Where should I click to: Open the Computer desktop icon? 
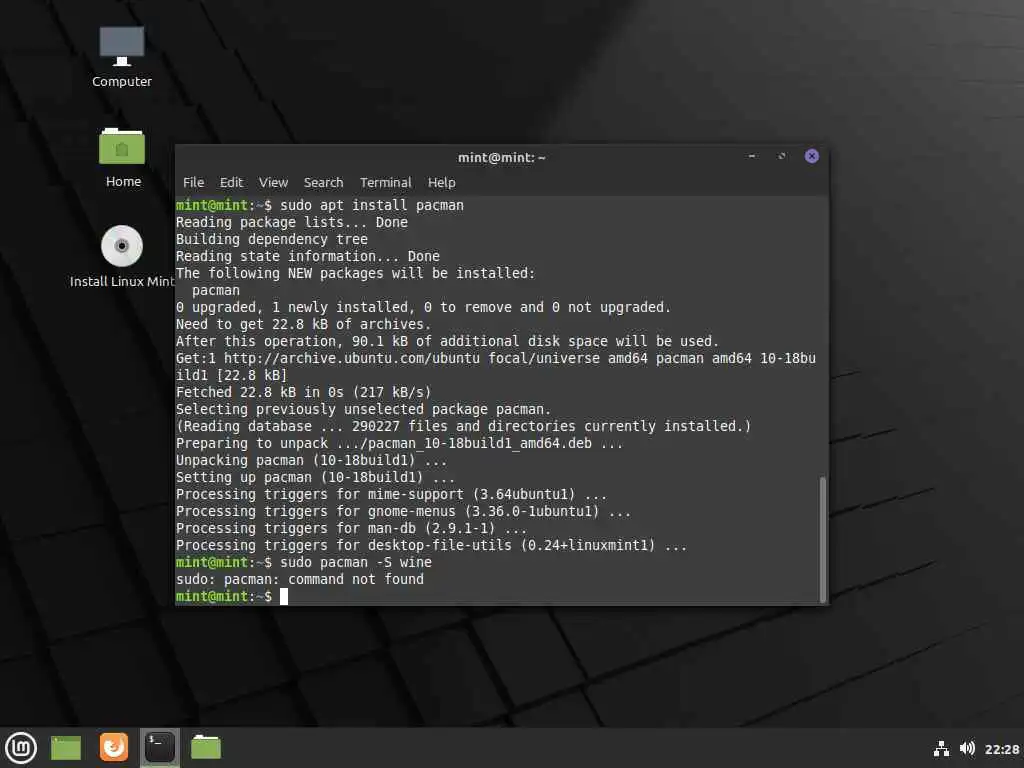[121, 57]
